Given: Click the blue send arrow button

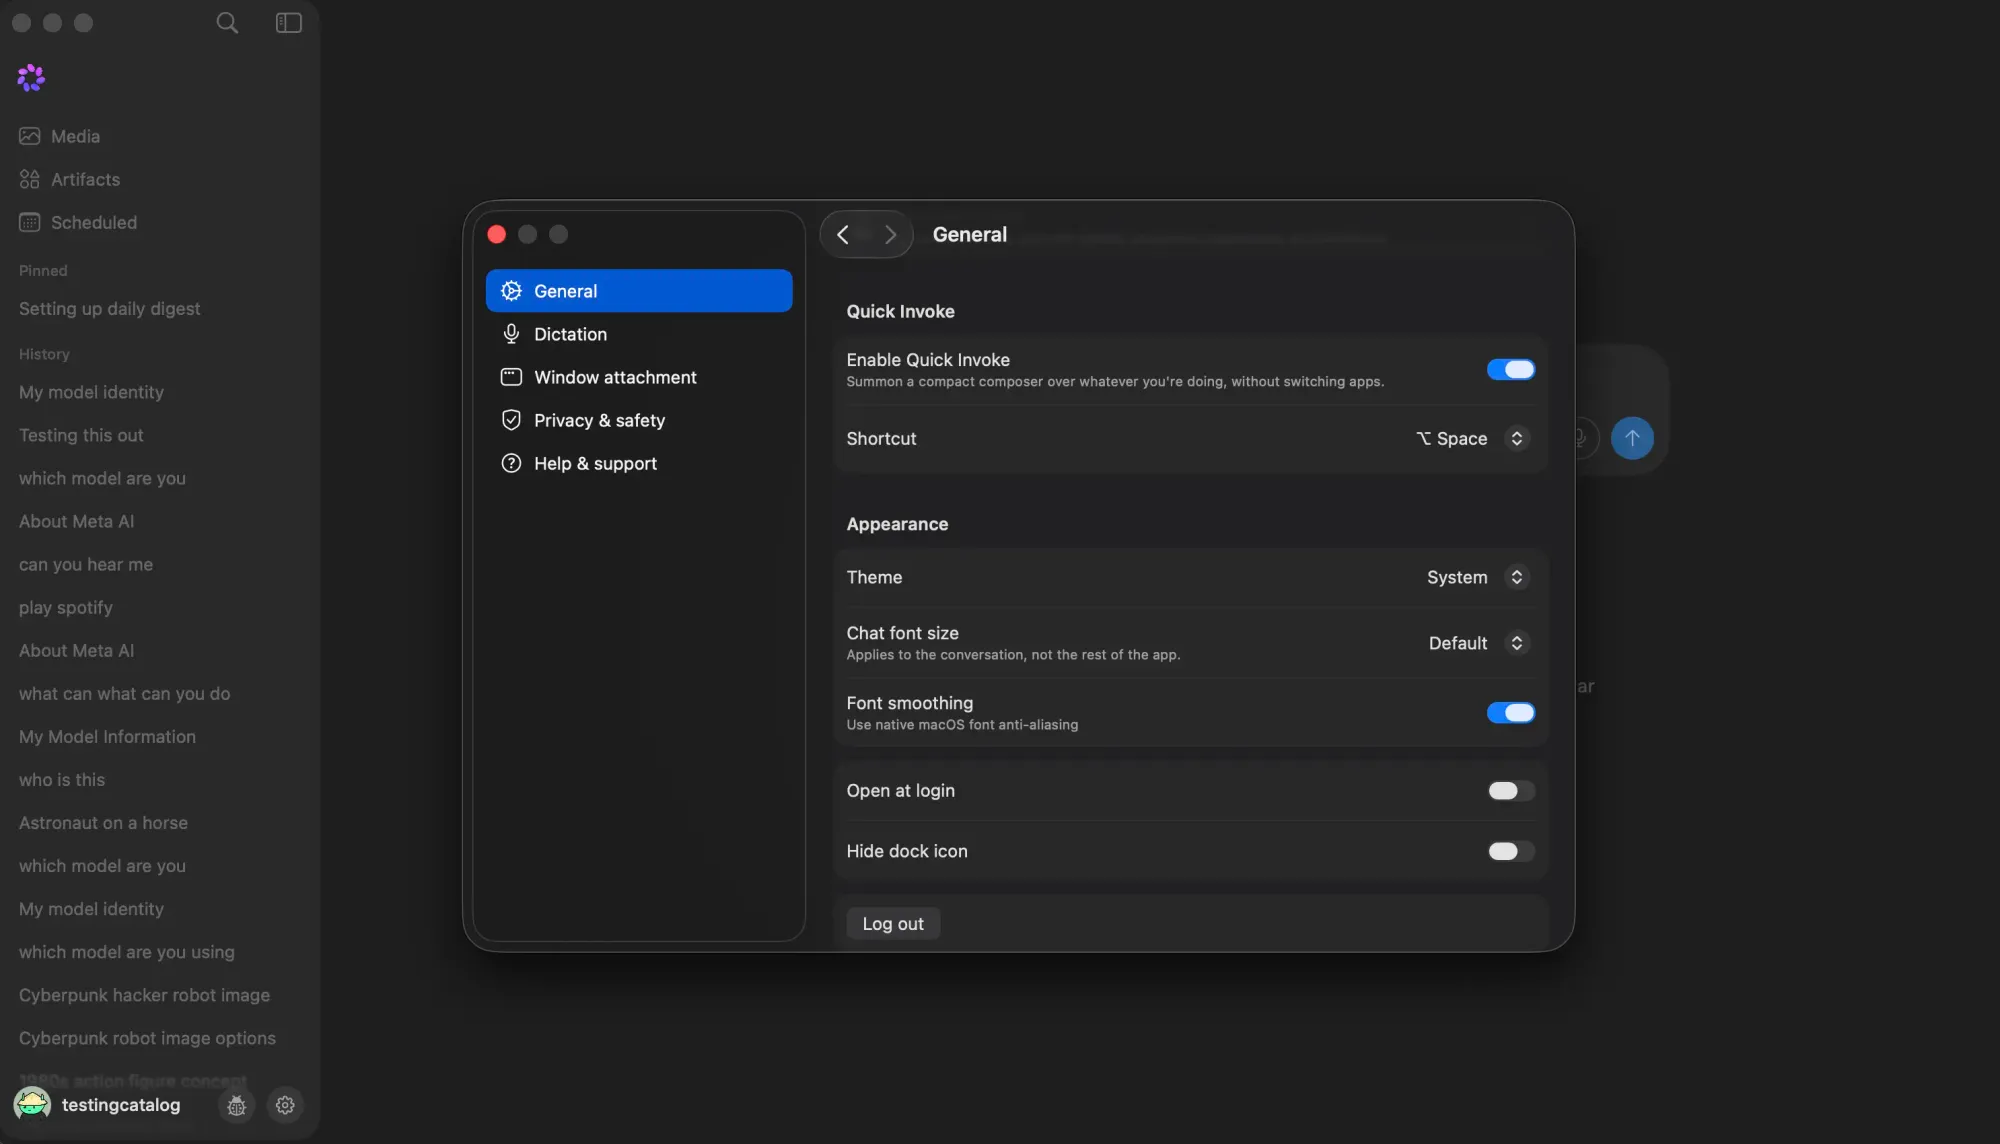Looking at the screenshot, I should (1632, 438).
